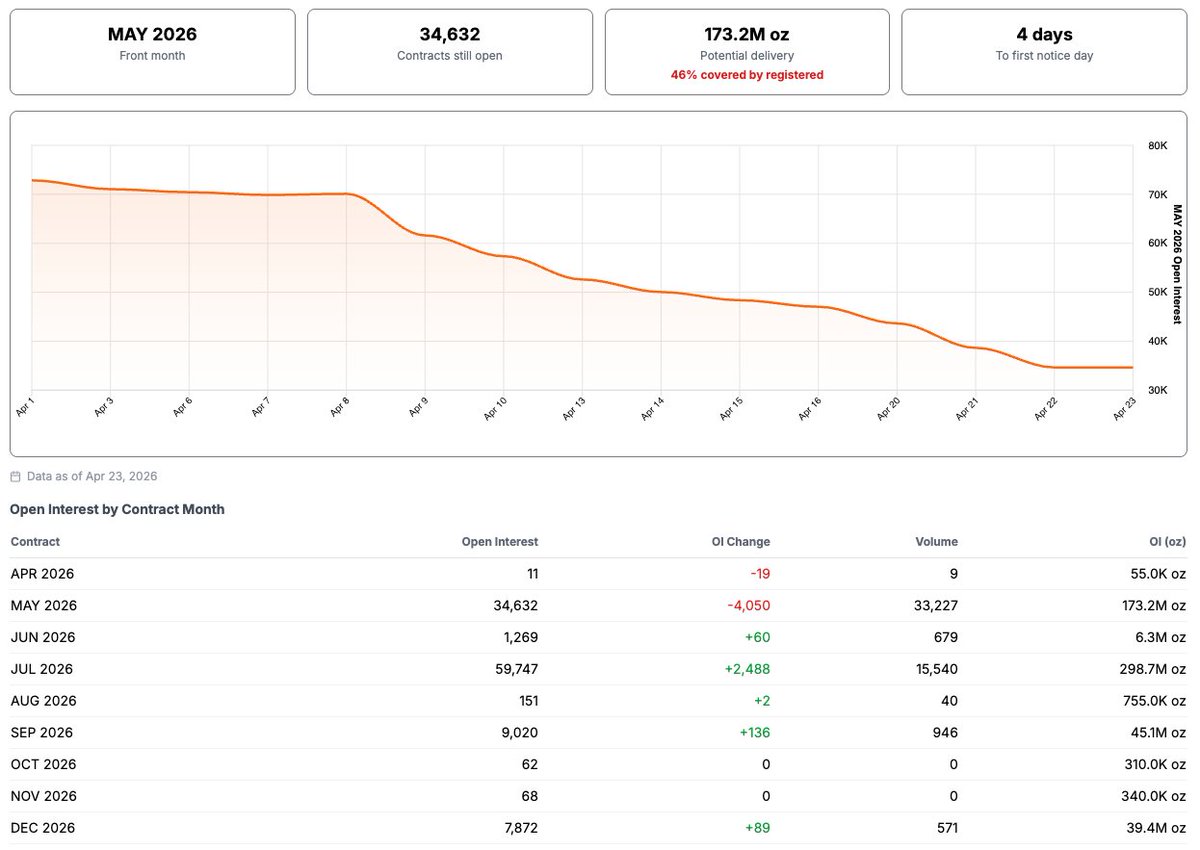This screenshot has height=850, width=1200.
Task: Click the Open Interest by Contract Month heading
Action: (117, 509)
